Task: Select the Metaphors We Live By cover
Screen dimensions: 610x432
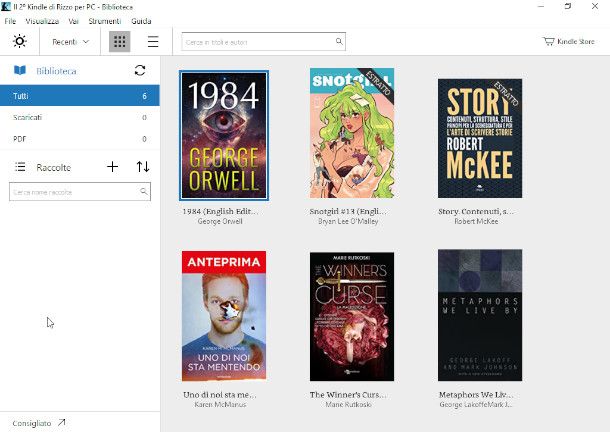Action: [x=480, y=315]
